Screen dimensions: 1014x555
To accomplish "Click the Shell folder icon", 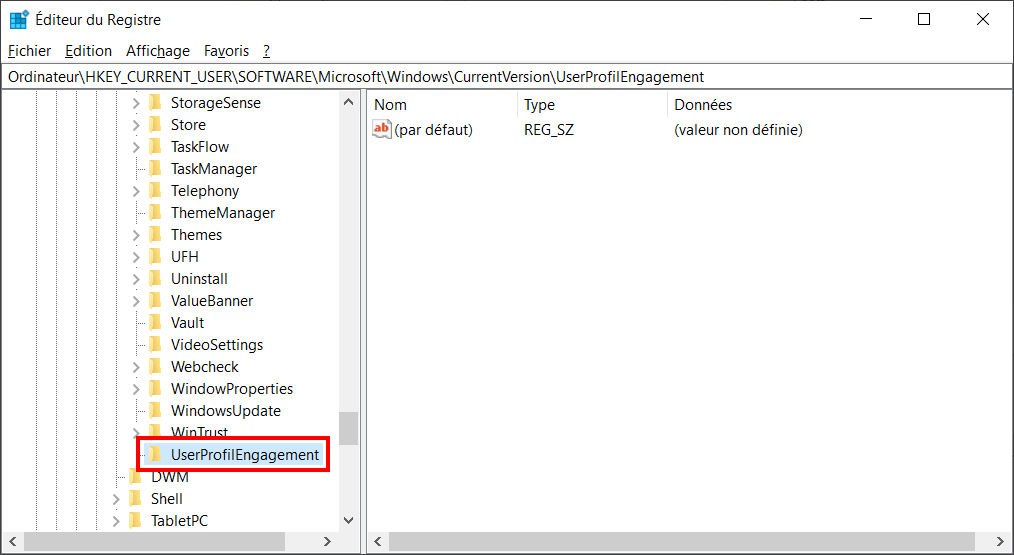I will click(135, 498).
